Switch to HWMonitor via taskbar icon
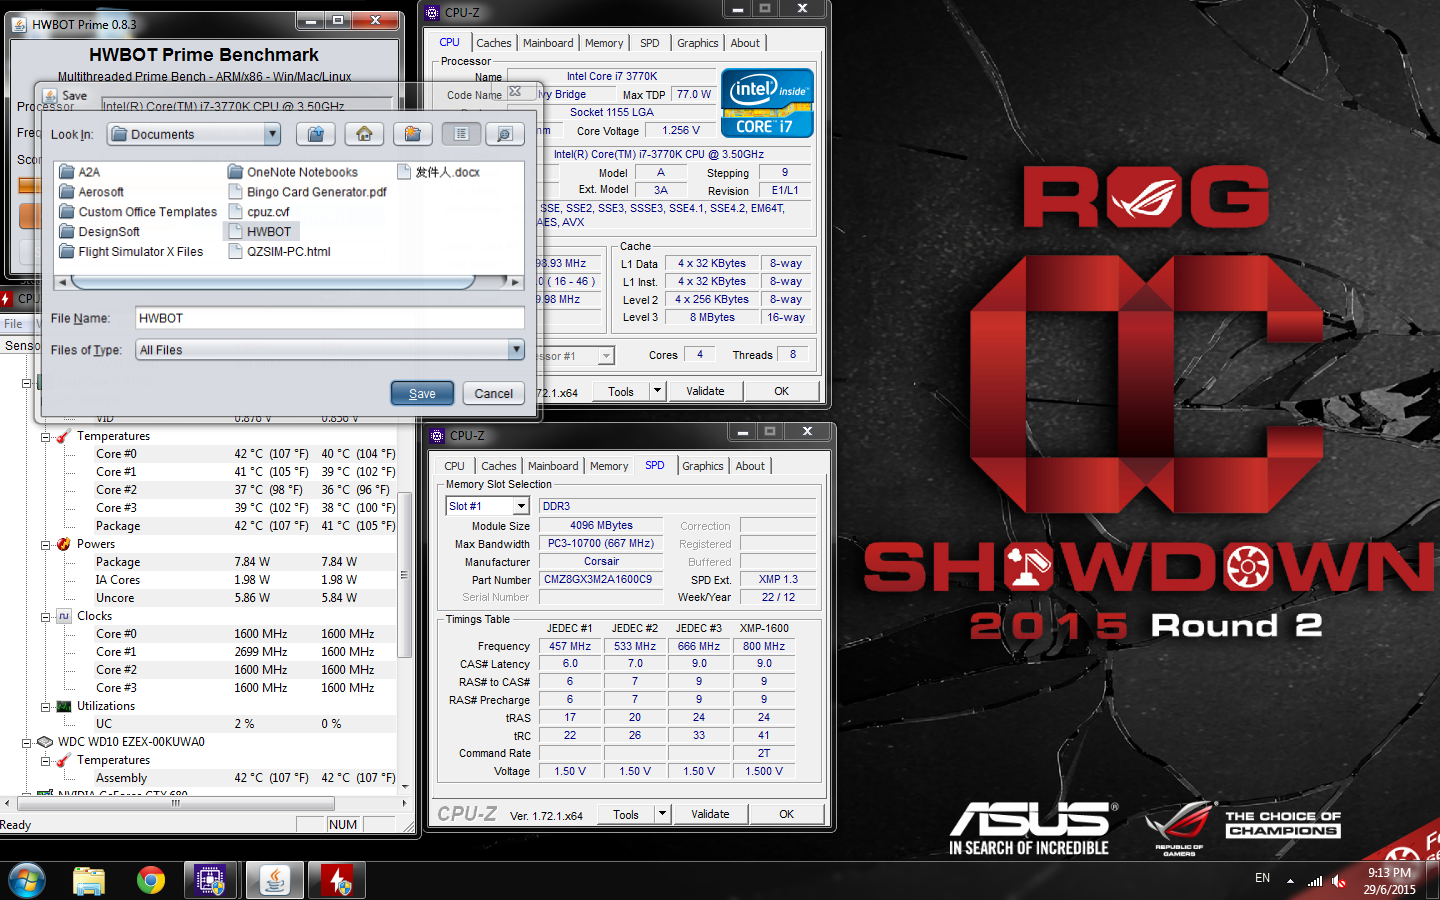The height and width of the screenshot is (900, 1440). 337,880
